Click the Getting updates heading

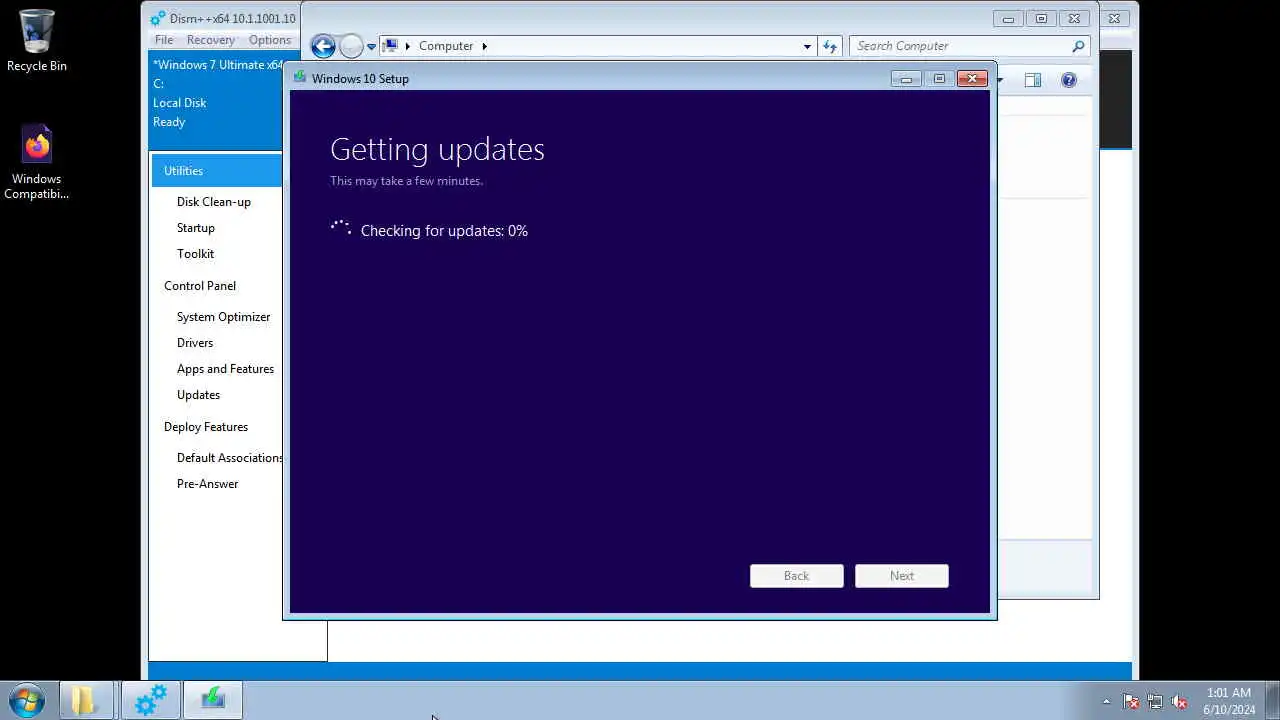click(x=438, y=149)
